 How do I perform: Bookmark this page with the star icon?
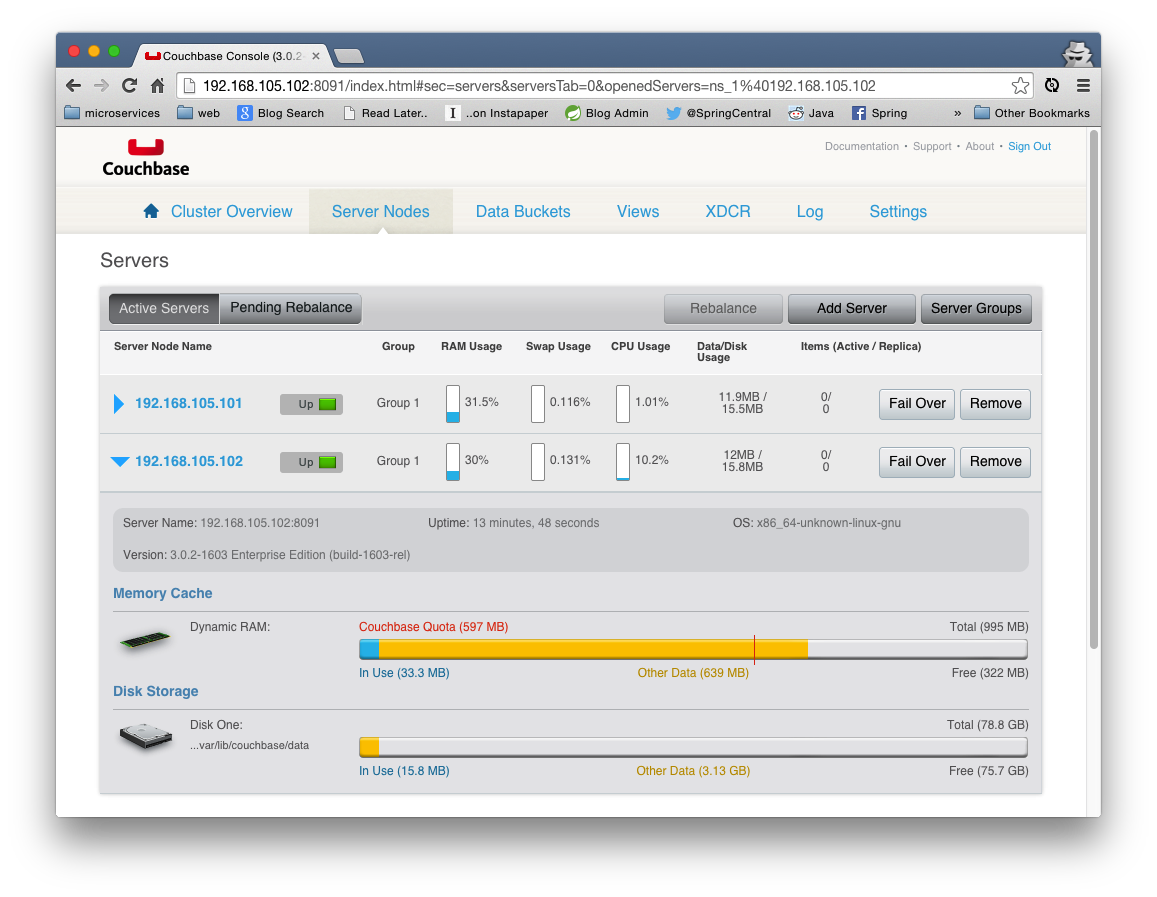[1020, 86]
